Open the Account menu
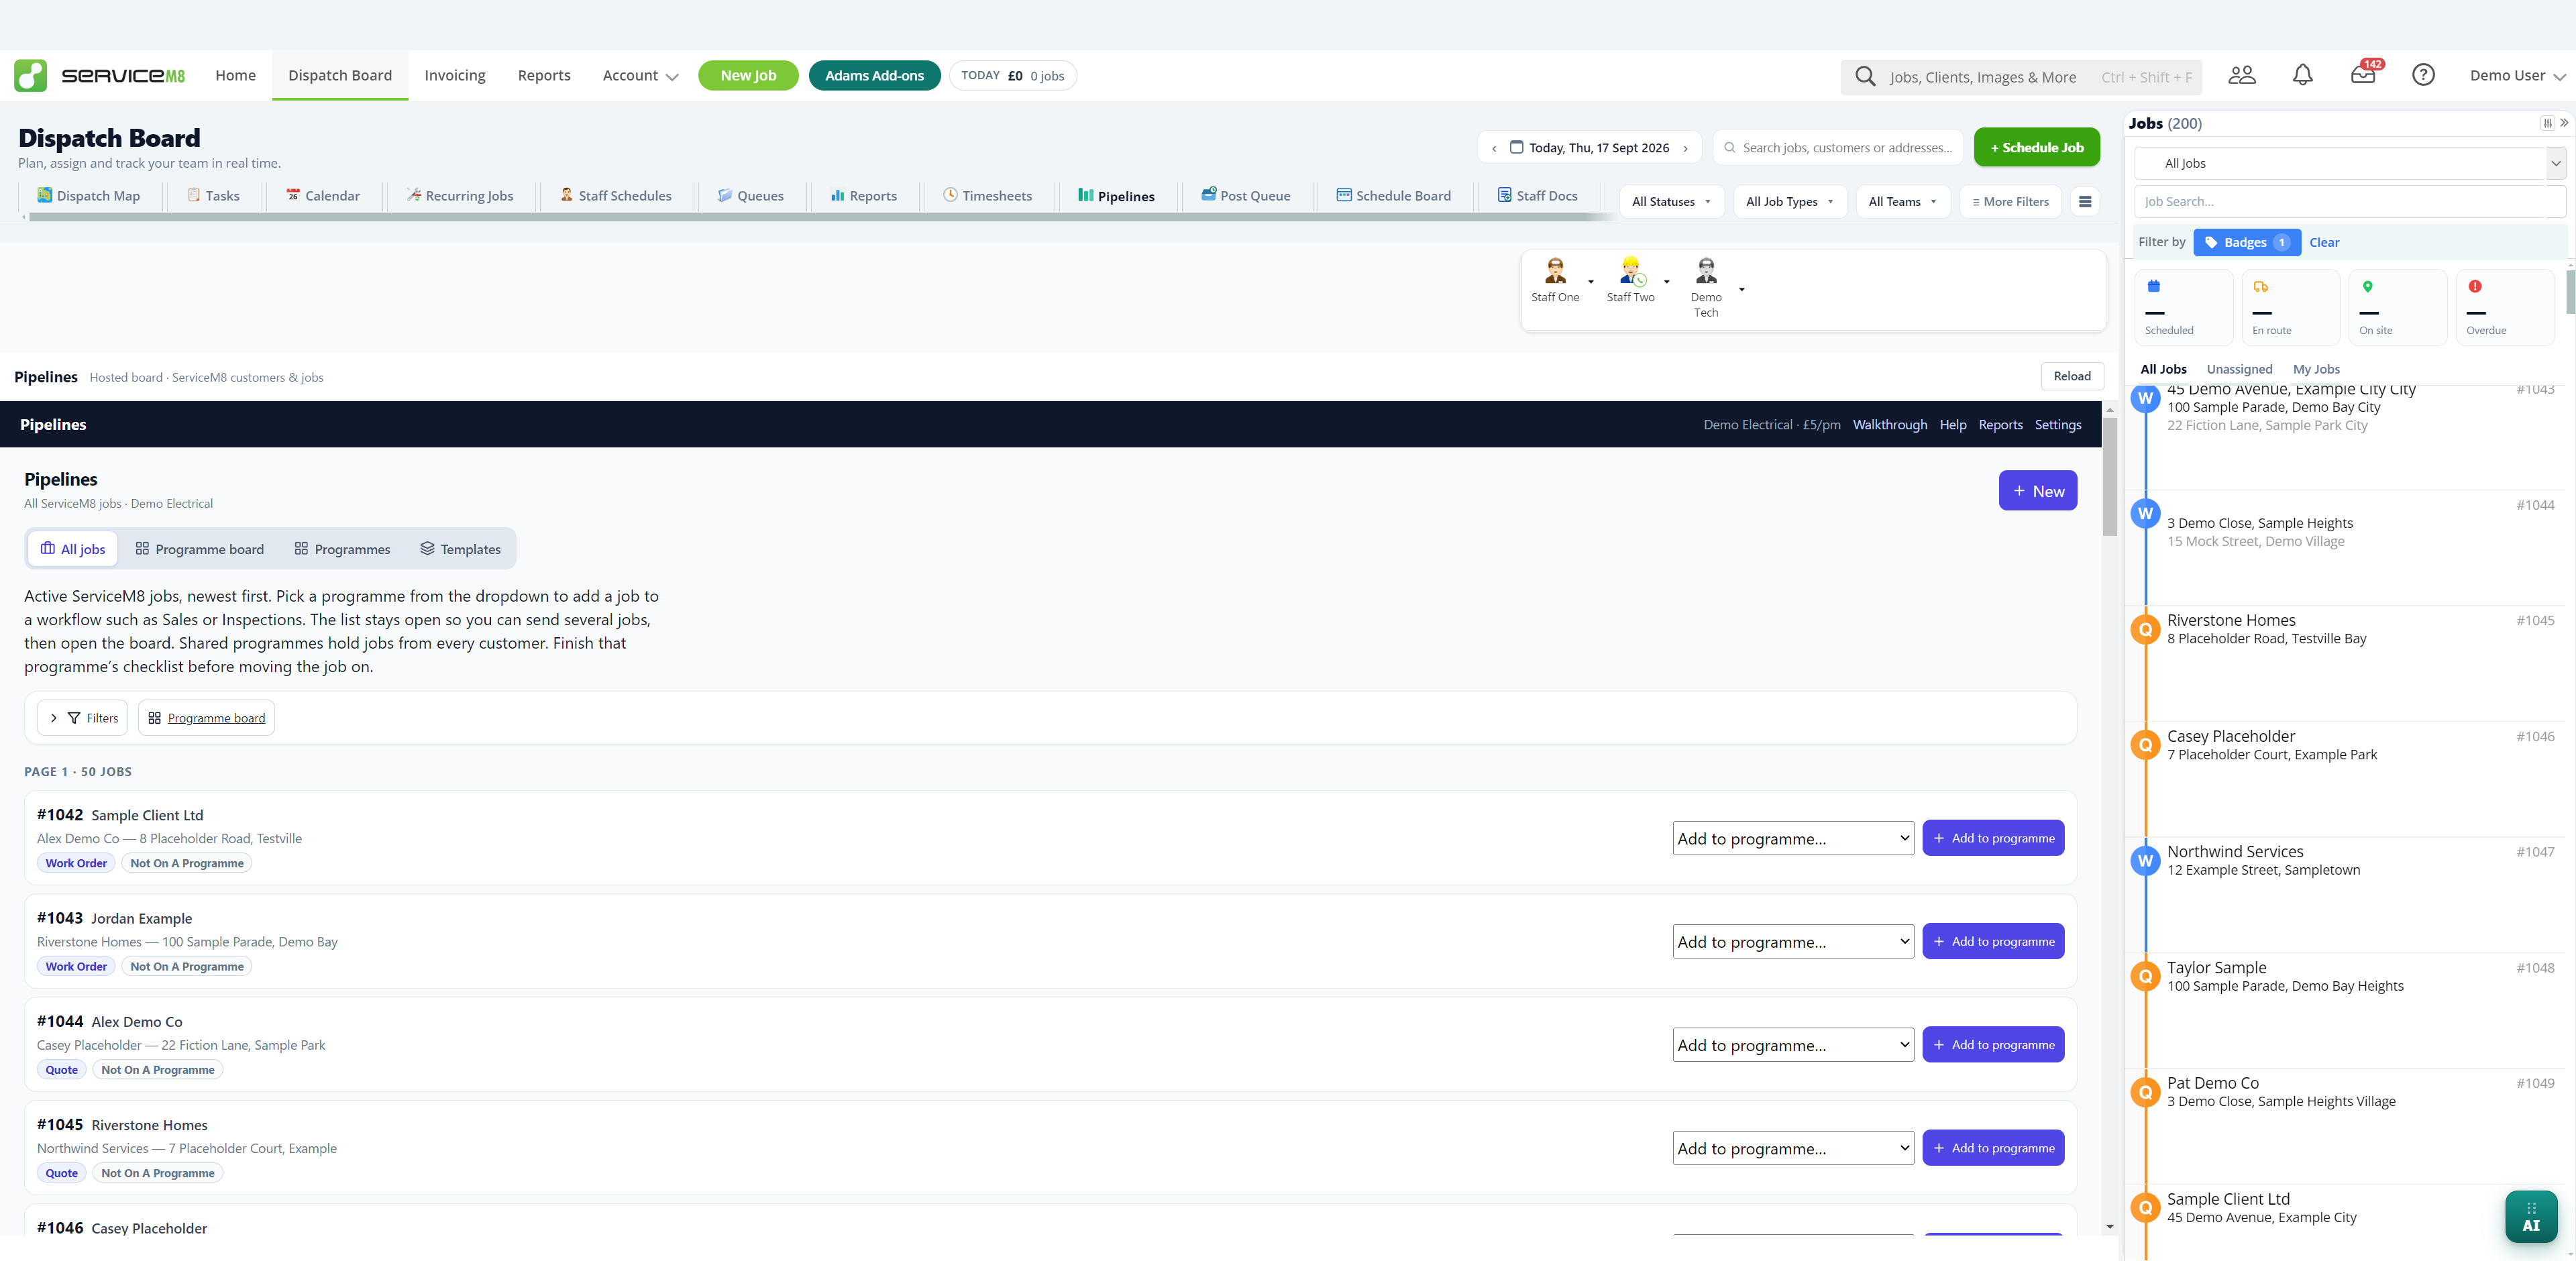This screenshot has width=2576, height=1261. 640,76
